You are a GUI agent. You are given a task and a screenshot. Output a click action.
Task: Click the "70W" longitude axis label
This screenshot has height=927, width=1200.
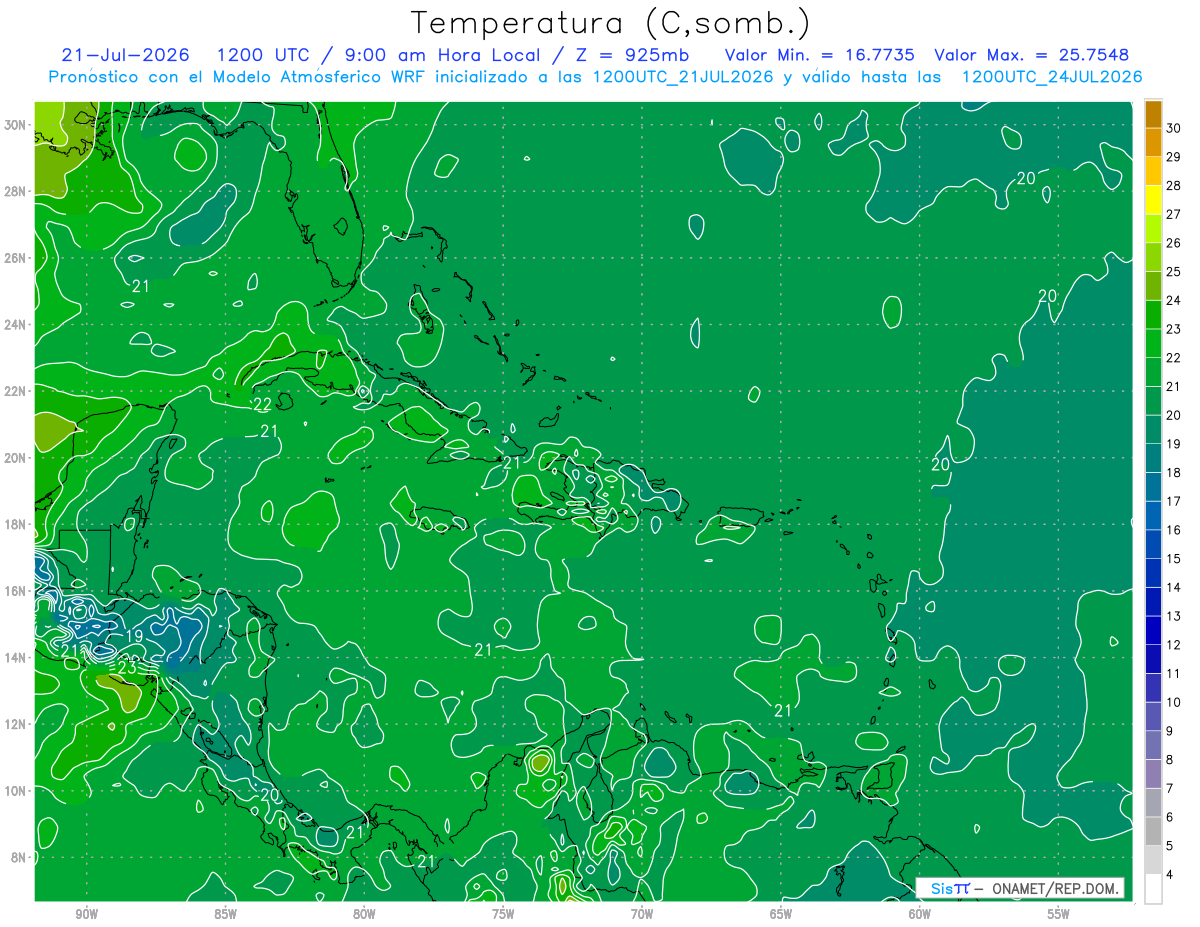click(x=642, y=914)
